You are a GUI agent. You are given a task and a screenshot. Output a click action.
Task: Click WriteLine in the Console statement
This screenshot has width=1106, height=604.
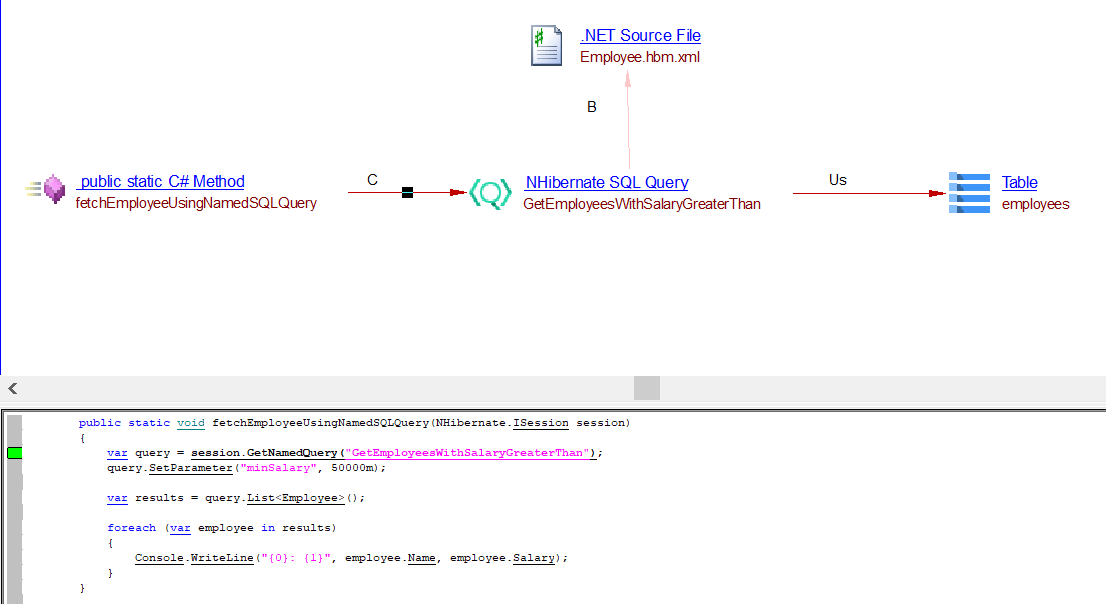pyautogui.click(x=224, y=558)
